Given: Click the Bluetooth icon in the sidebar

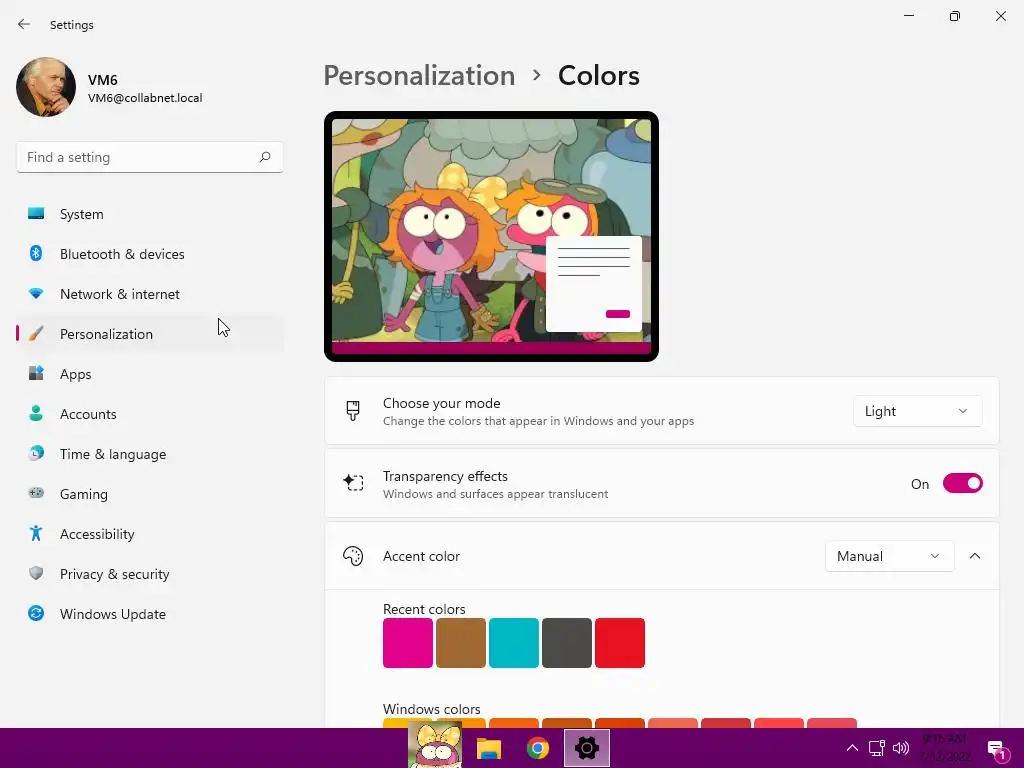Looking at the screenshot, I should (36, 253).
